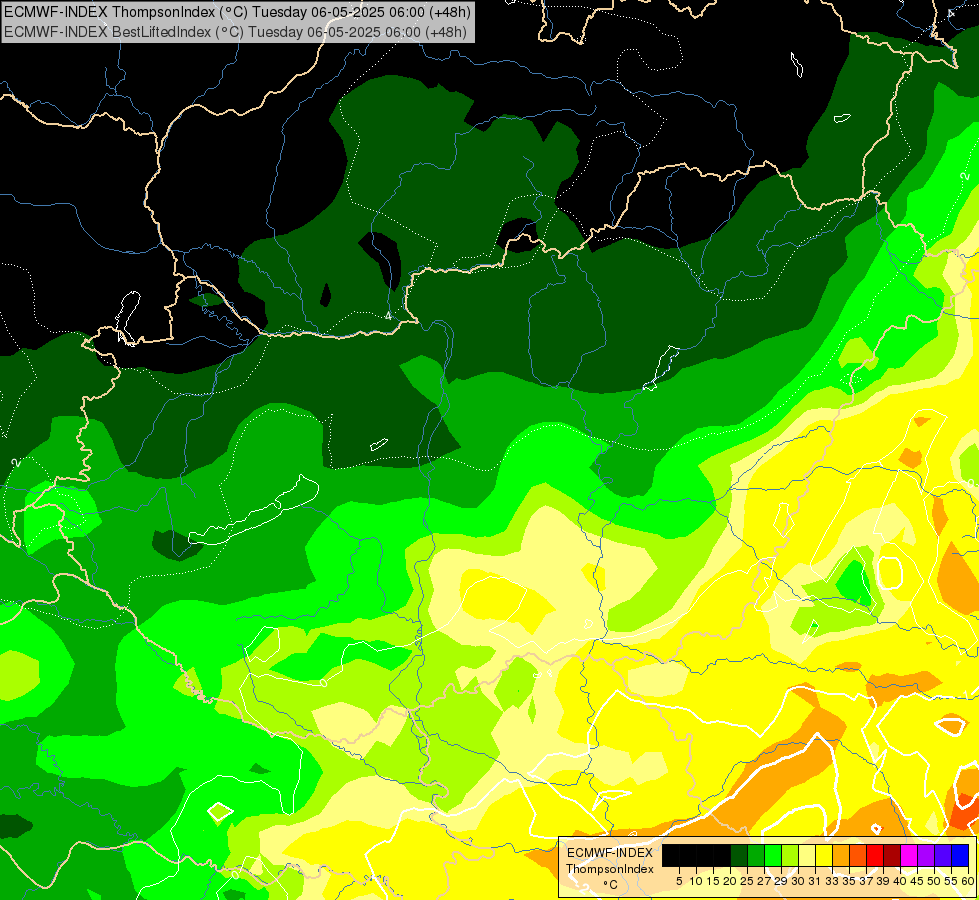Click legend tick value 15

click(713, 881)
